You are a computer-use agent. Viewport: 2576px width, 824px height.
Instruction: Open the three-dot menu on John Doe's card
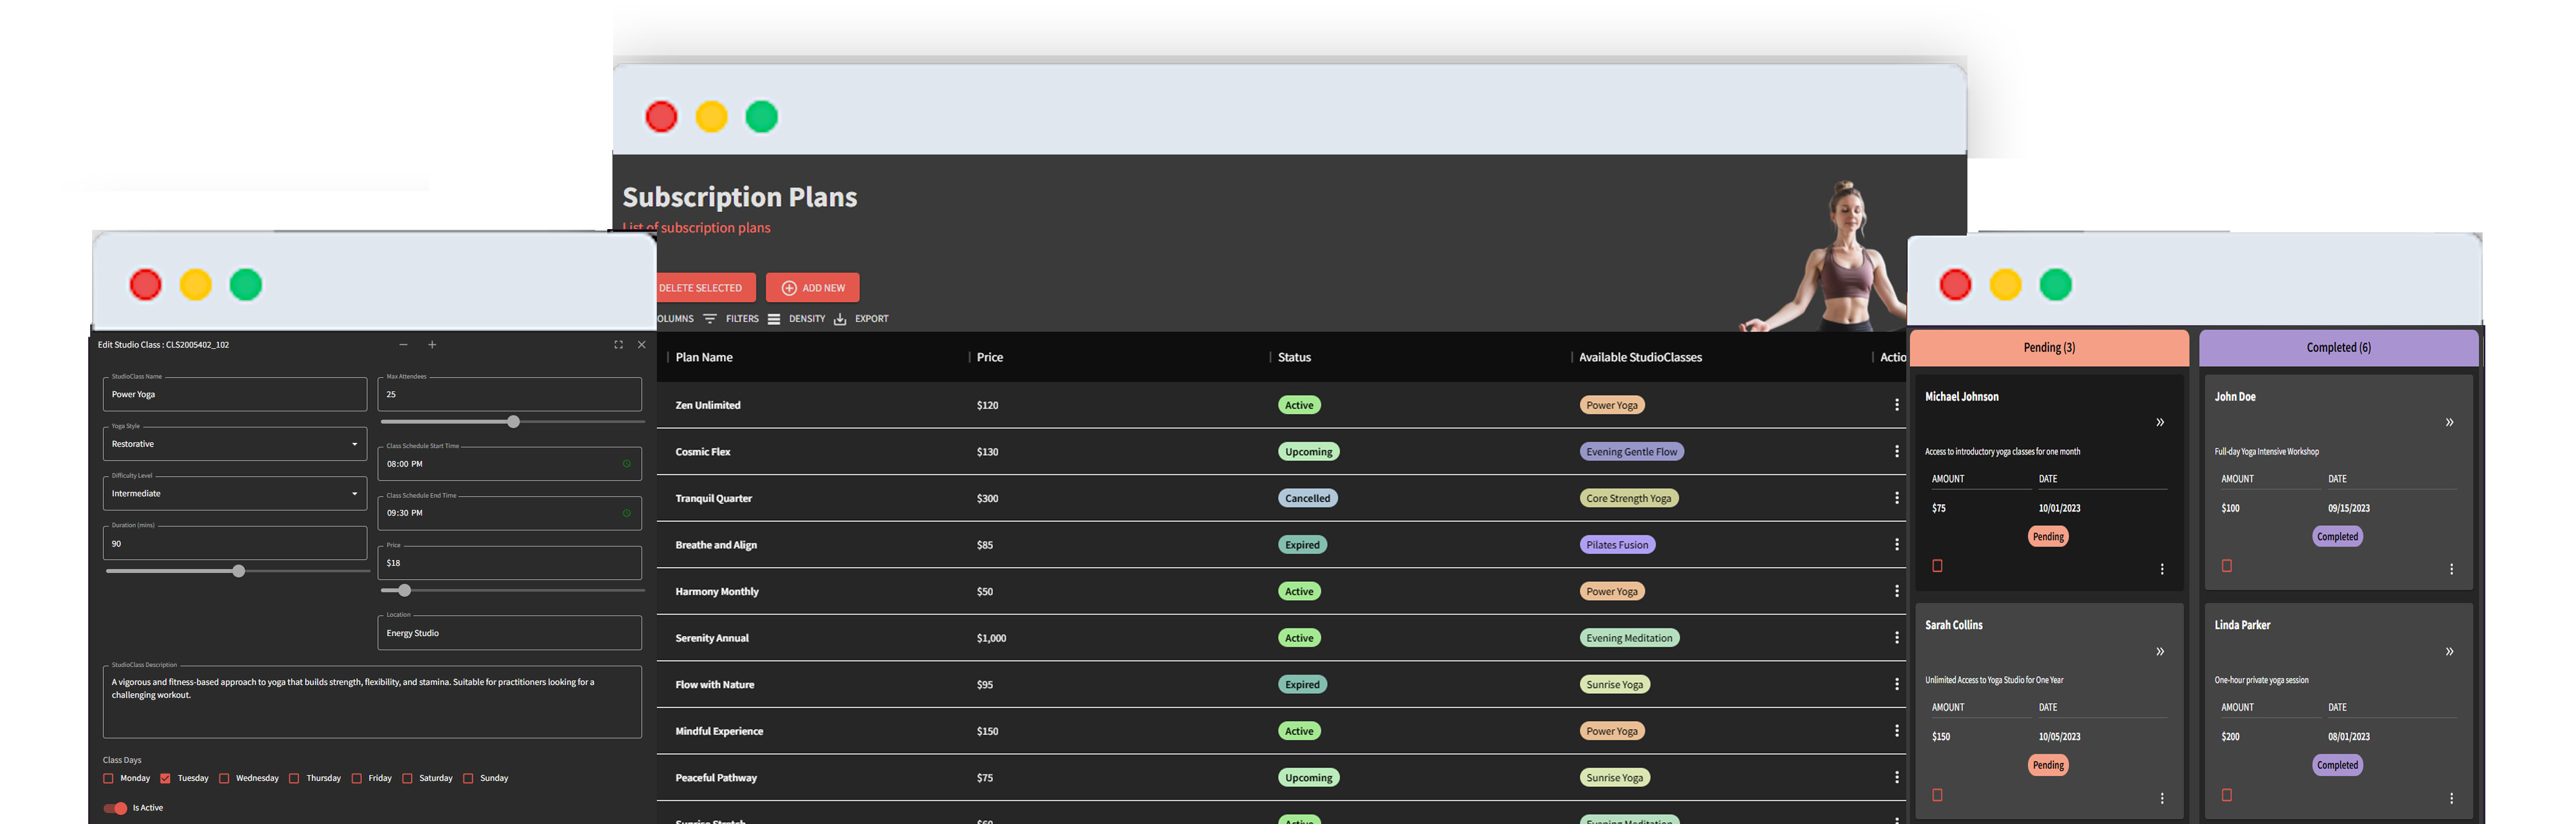pos(2452,568)
